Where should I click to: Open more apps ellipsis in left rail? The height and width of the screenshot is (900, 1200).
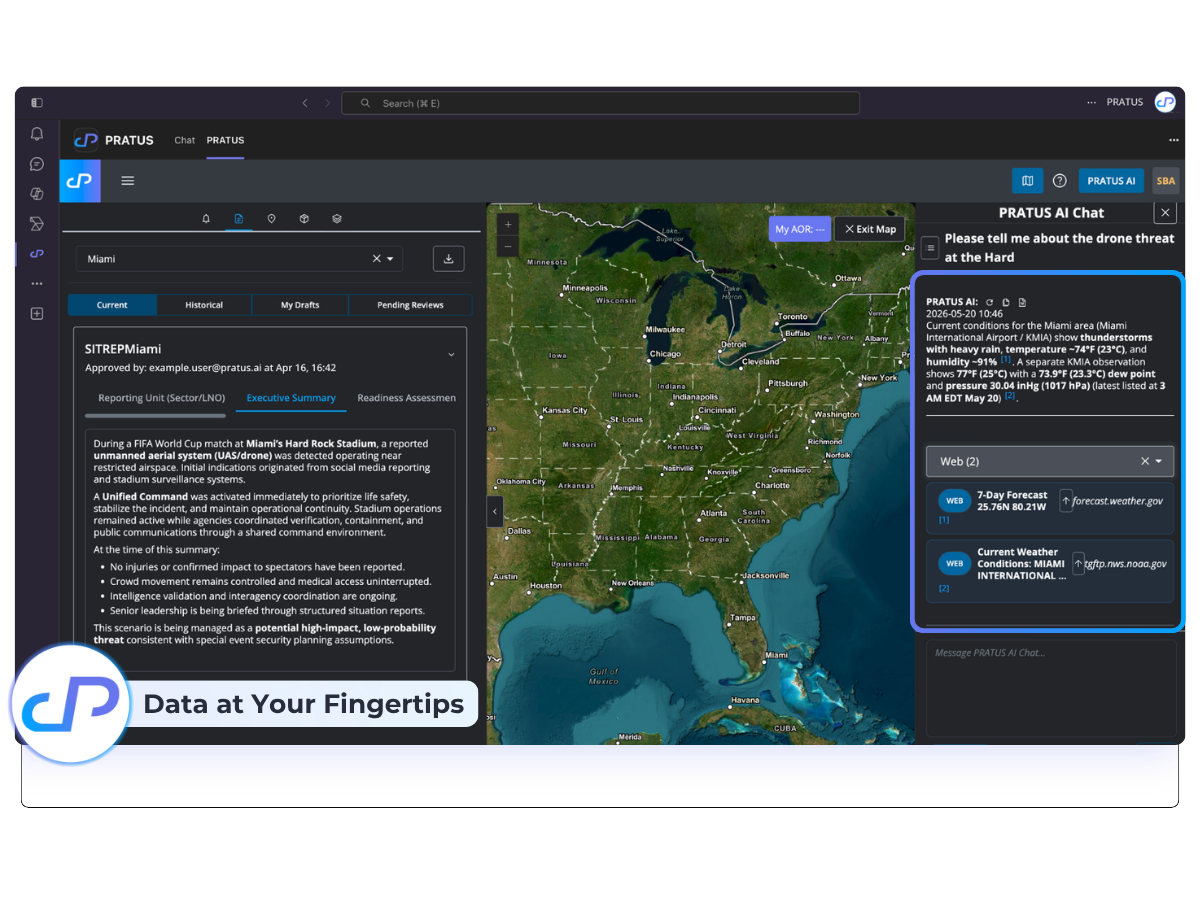[37, 284]
